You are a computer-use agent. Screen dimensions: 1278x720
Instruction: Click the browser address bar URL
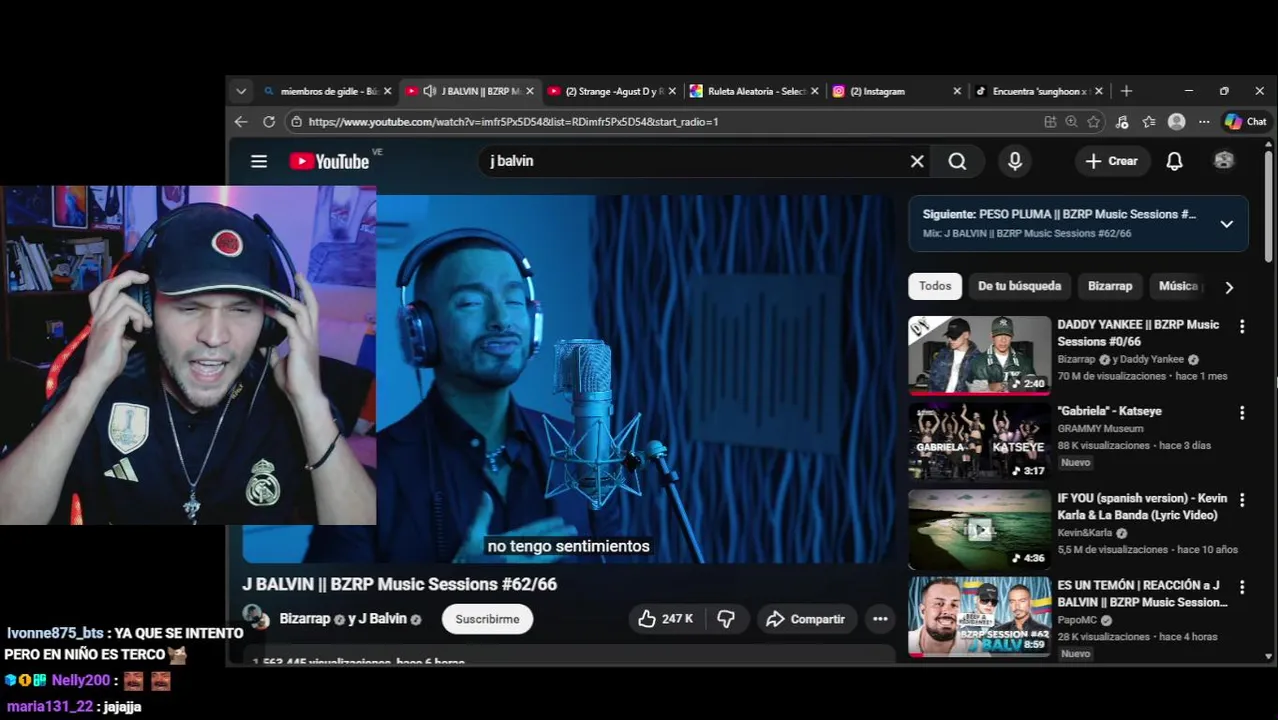pos(513,122)
